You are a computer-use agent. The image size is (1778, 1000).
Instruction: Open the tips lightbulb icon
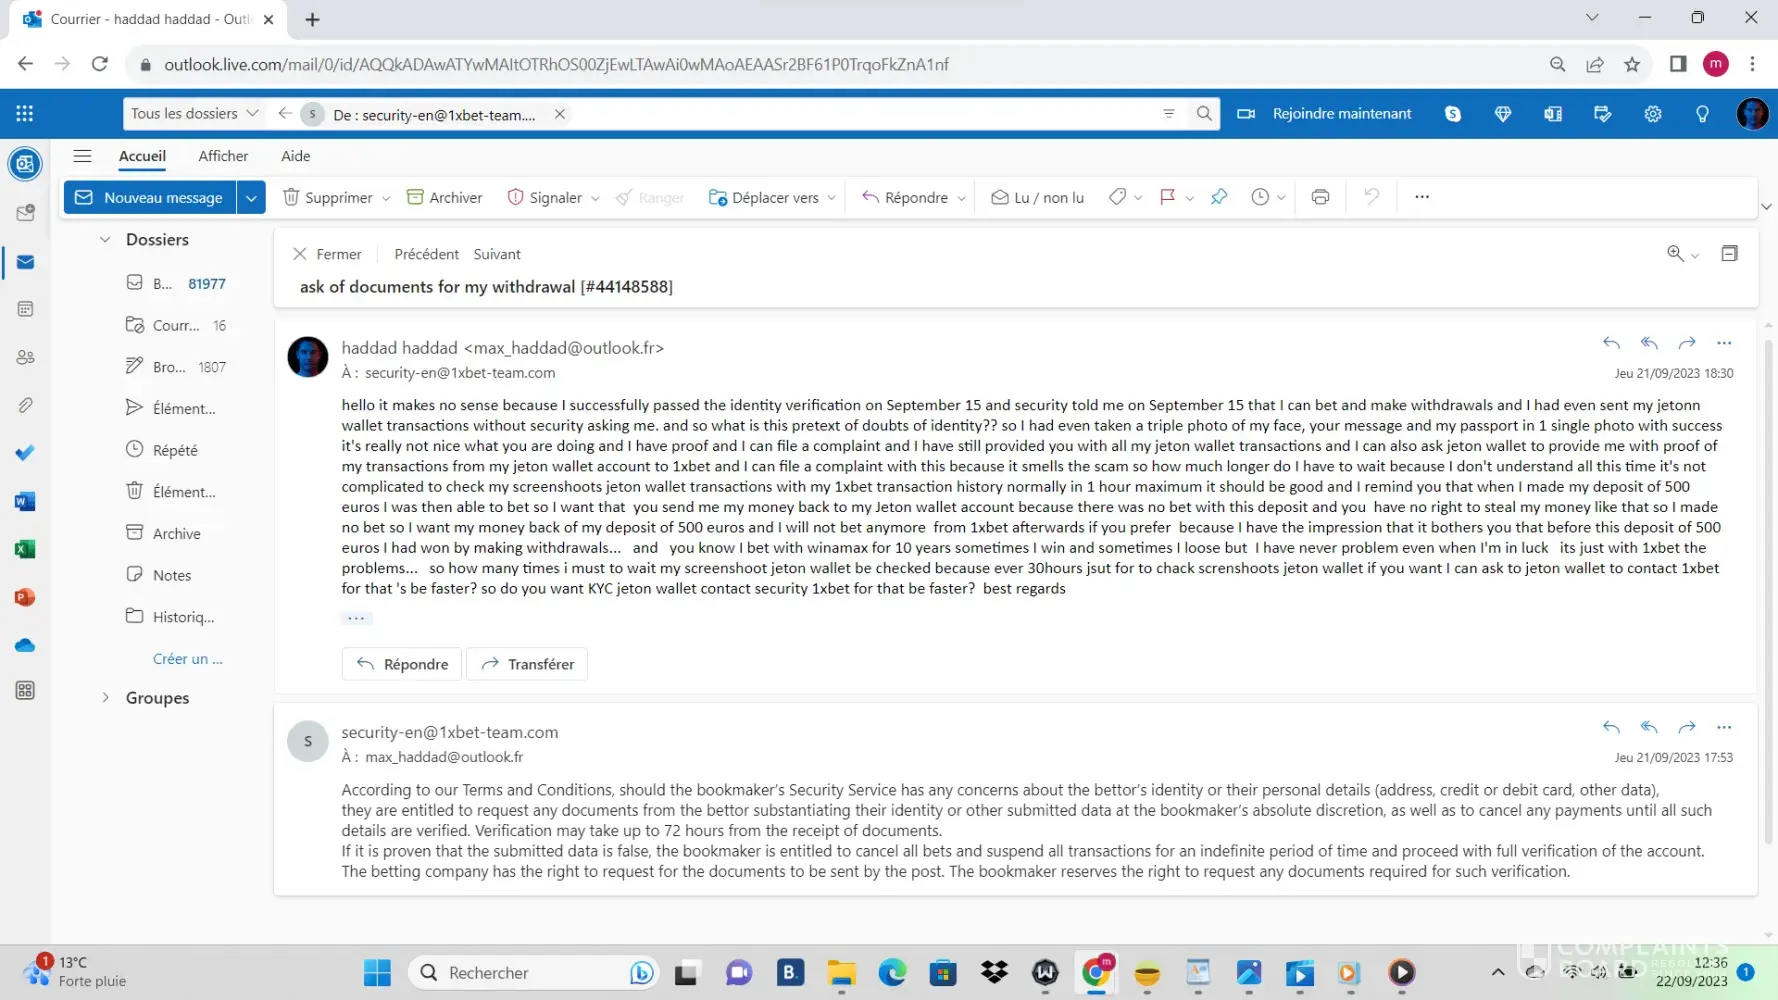tap(1702, 114)
